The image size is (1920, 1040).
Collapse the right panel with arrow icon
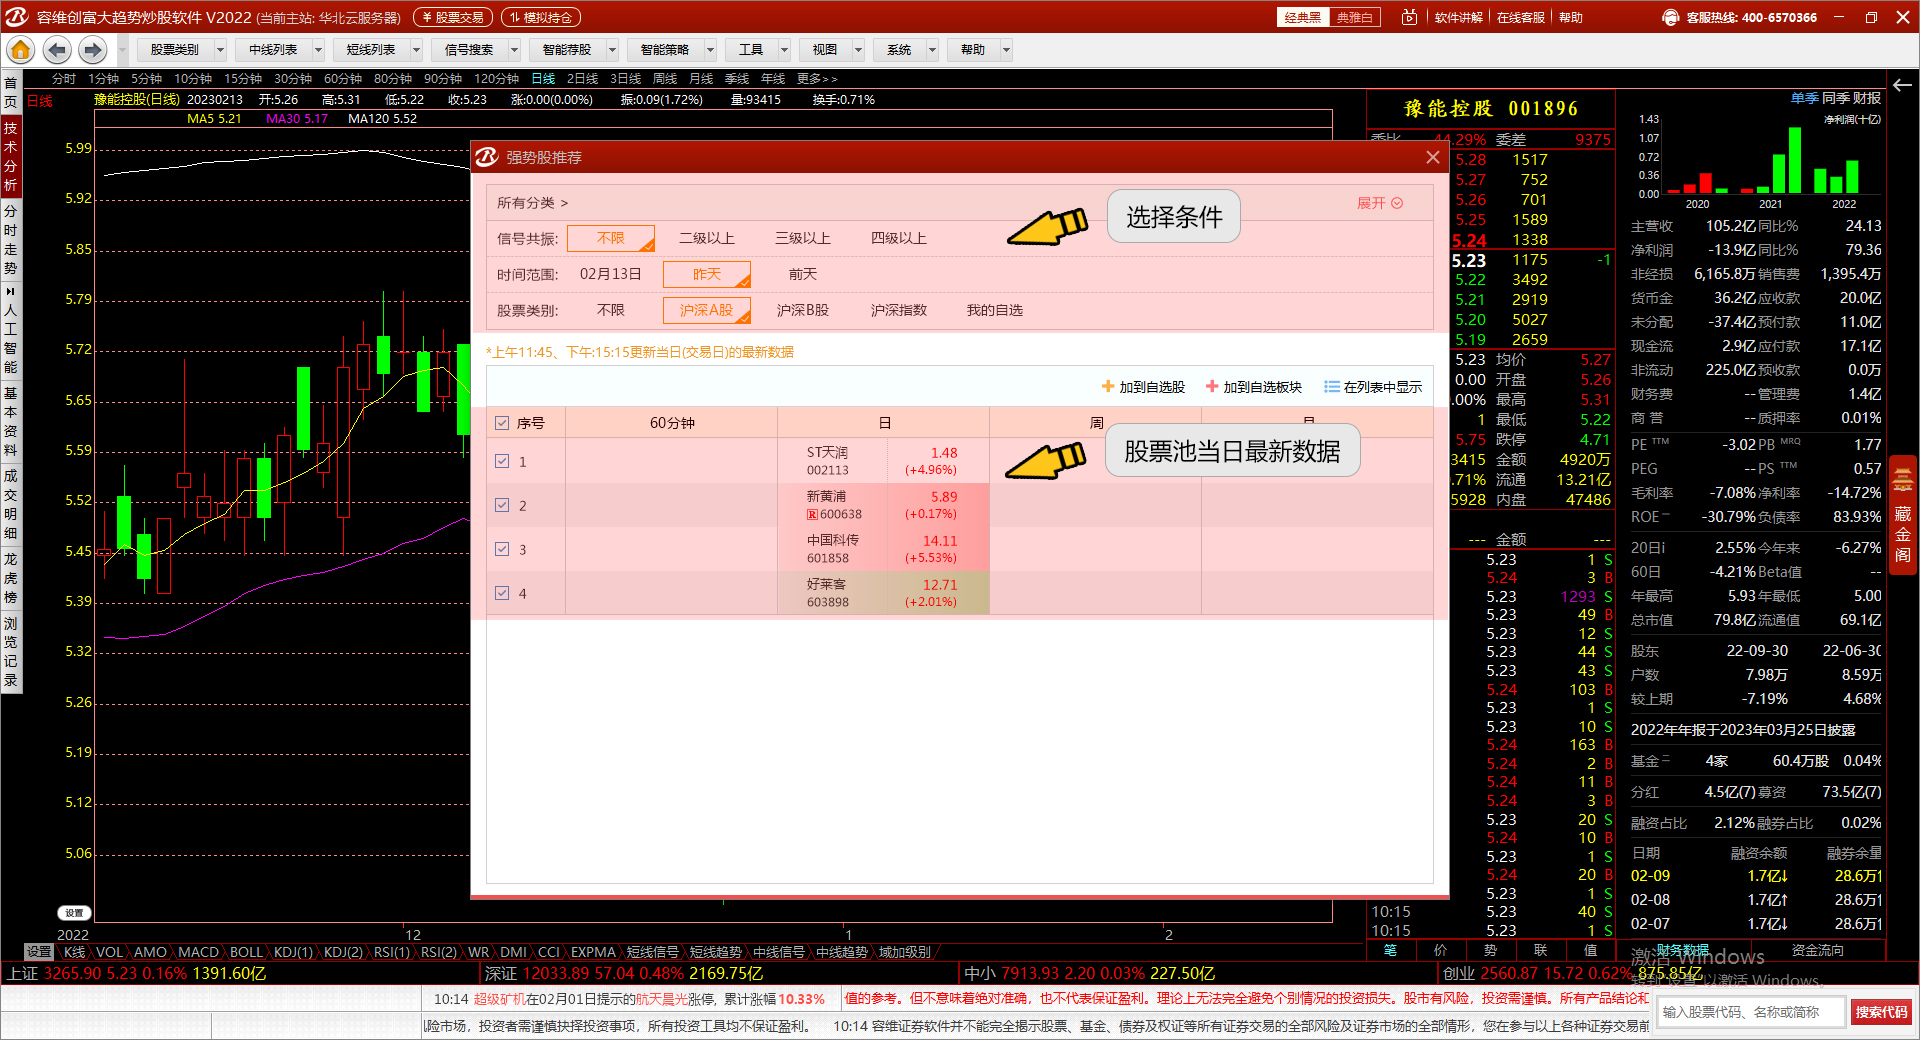click(1902, 85)
